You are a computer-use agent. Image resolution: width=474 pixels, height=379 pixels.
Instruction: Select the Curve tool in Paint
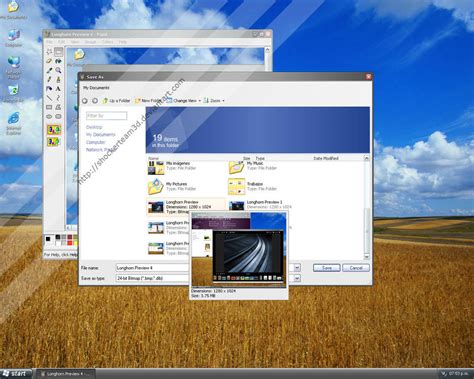(58, 98)
